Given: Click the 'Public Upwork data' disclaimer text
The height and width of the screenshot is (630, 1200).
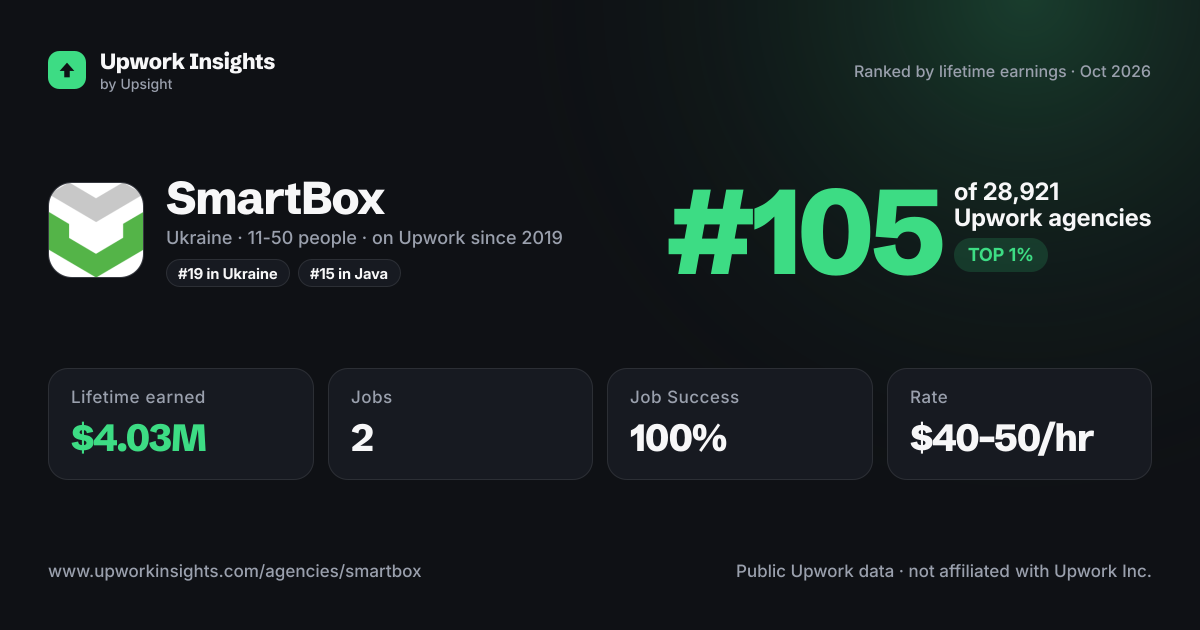Looking at the screenshot, I should pos(944,572).
